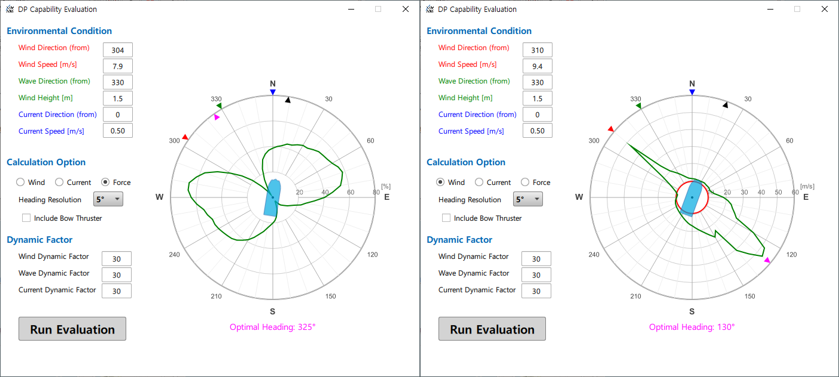Click the app icon in right window title bar

point(430,9)
